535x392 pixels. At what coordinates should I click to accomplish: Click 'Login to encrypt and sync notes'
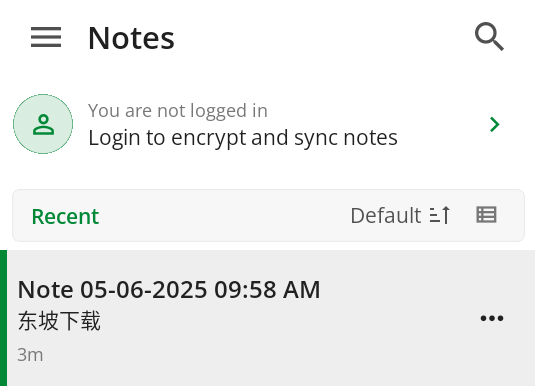[x=243, y=138]
